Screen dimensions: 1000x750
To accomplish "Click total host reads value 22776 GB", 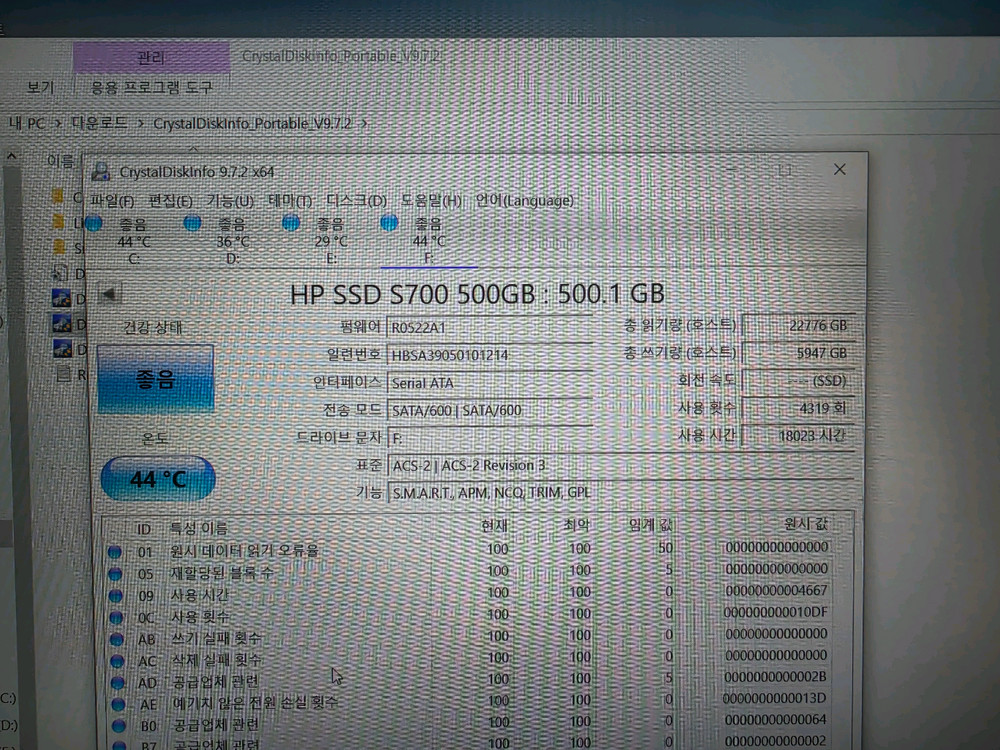I will [797, 325].
